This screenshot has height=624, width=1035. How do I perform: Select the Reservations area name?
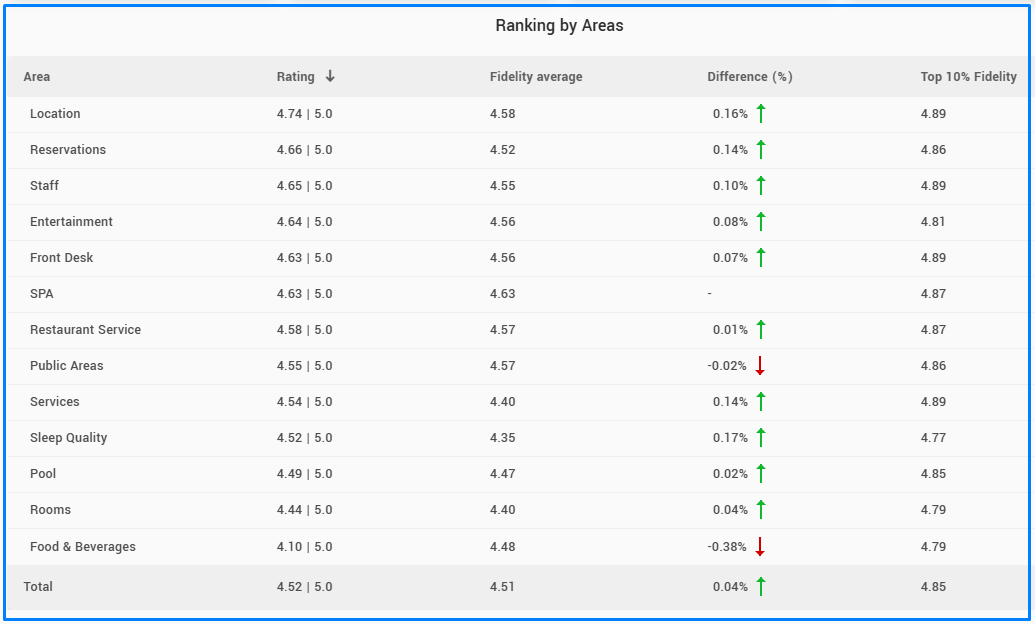click(x=67, y=150)
